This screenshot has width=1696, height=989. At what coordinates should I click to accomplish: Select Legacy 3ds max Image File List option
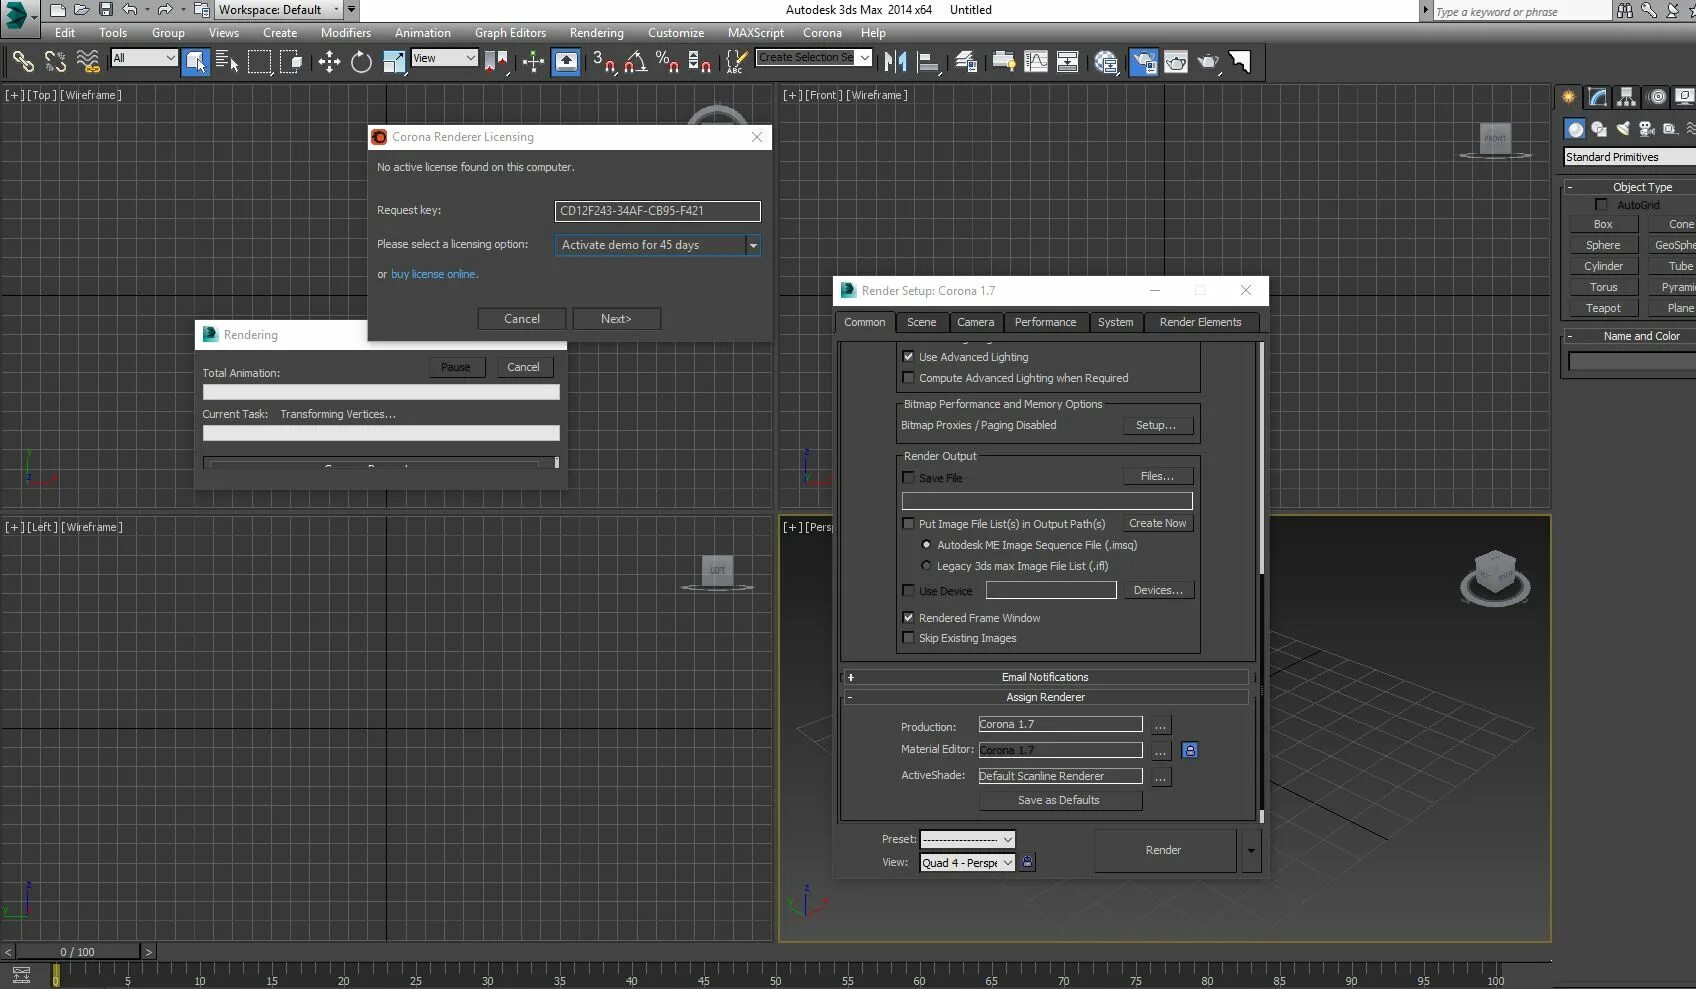[x=926, y=566]
